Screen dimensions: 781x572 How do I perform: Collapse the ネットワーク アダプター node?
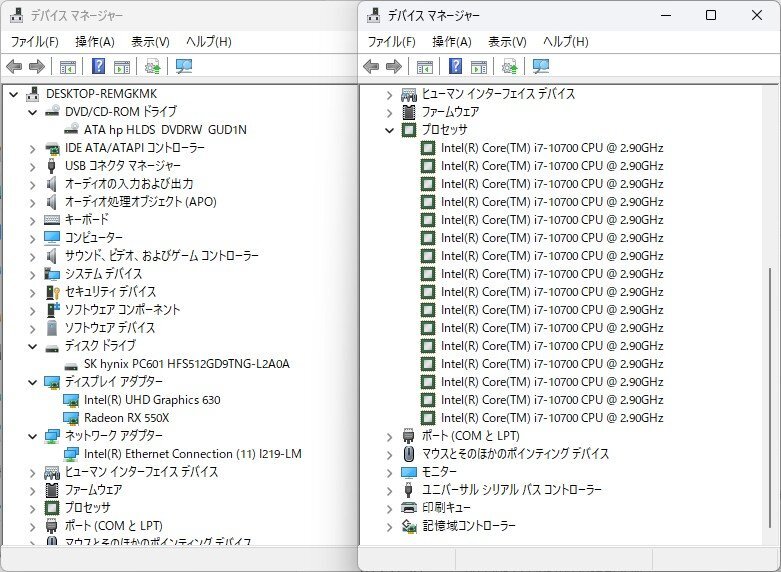[33, 436]
